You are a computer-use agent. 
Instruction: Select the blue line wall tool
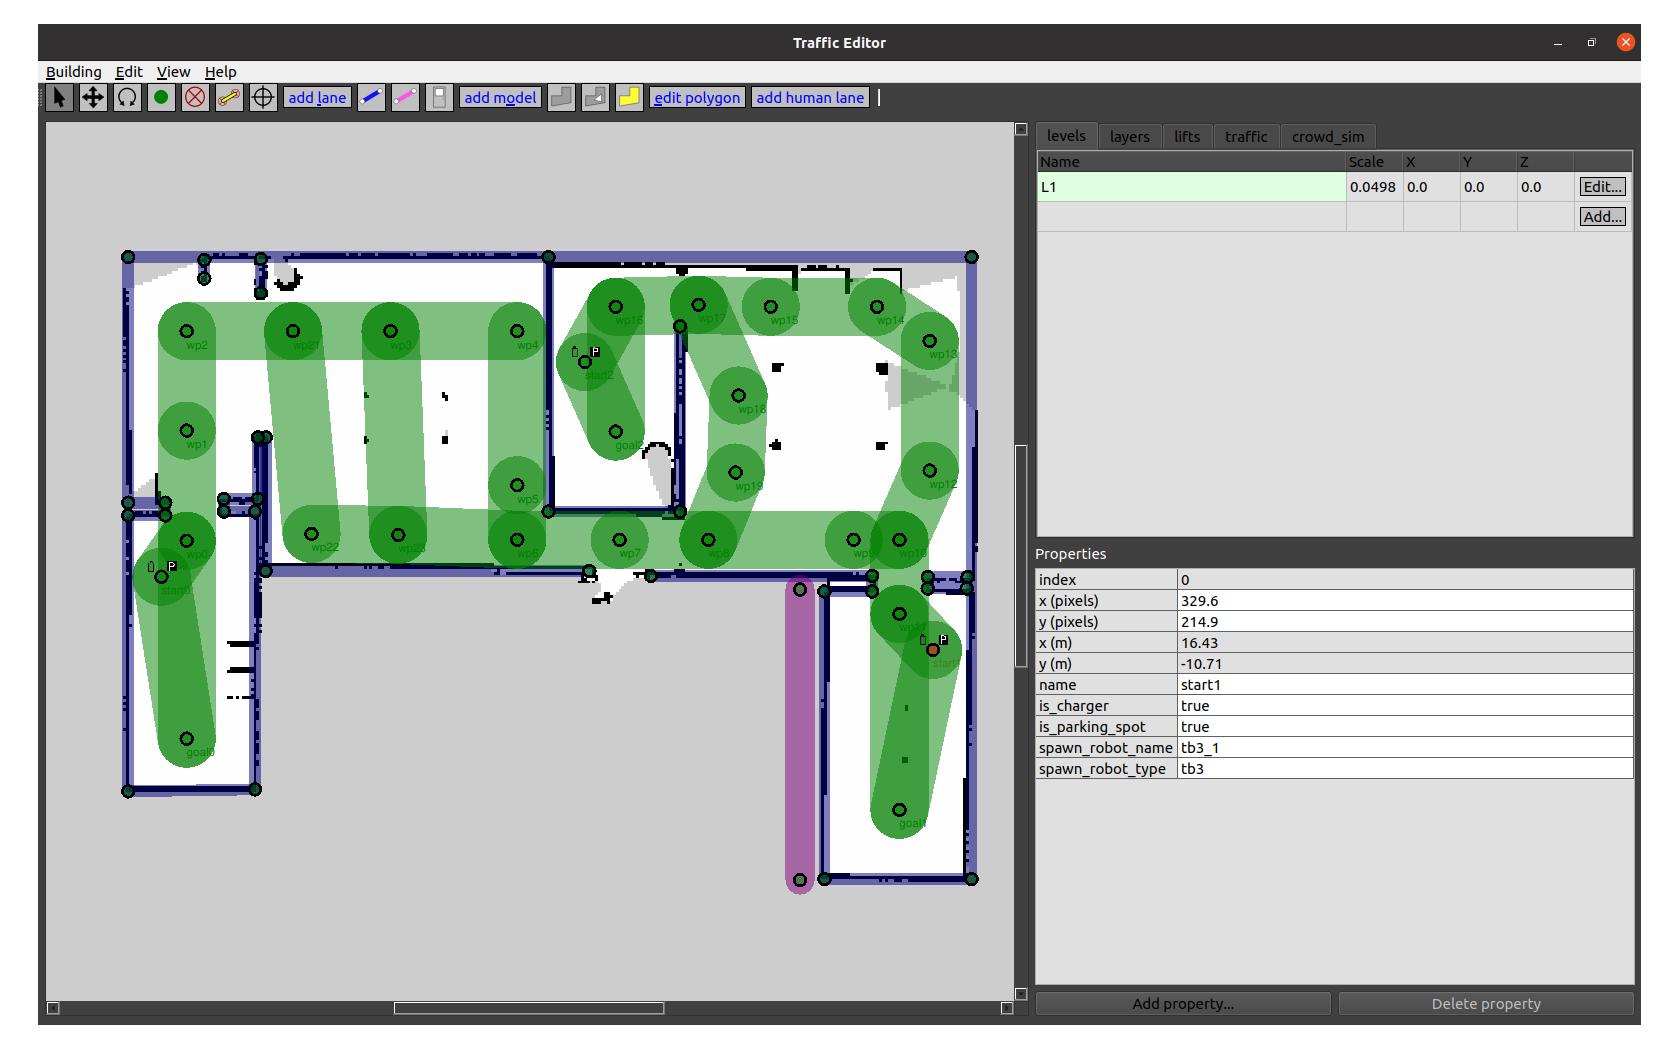[x=371, y=97]
